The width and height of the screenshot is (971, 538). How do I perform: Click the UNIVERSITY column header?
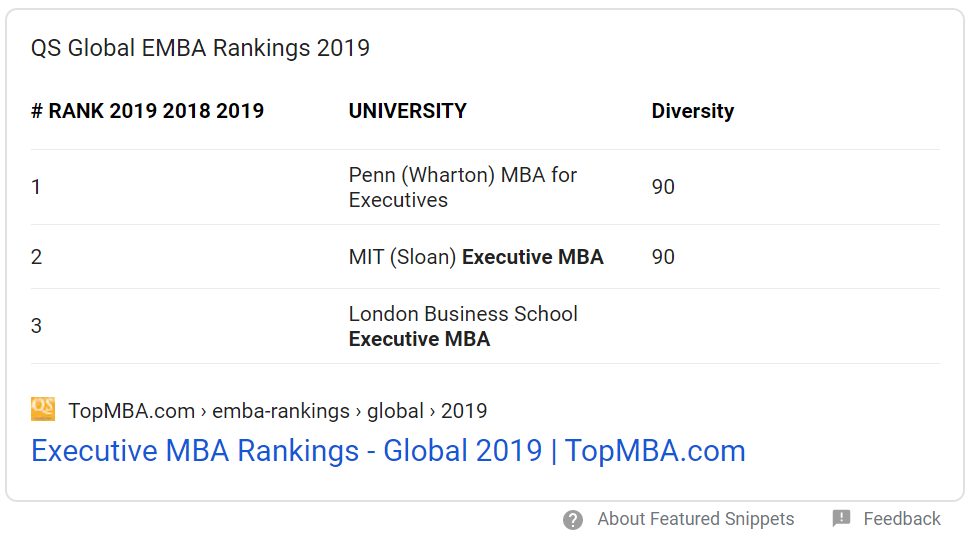(x=407, y=111)
